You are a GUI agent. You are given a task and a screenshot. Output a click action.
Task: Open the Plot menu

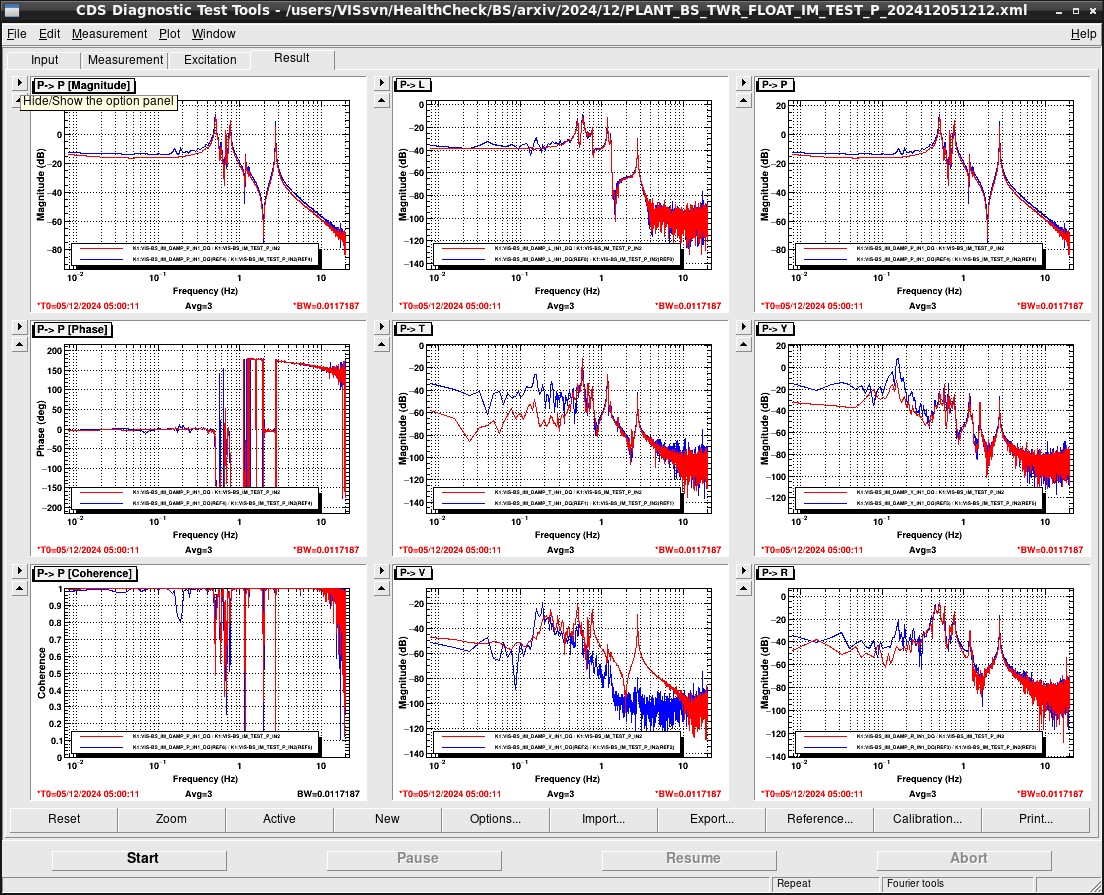pos(169,34)
